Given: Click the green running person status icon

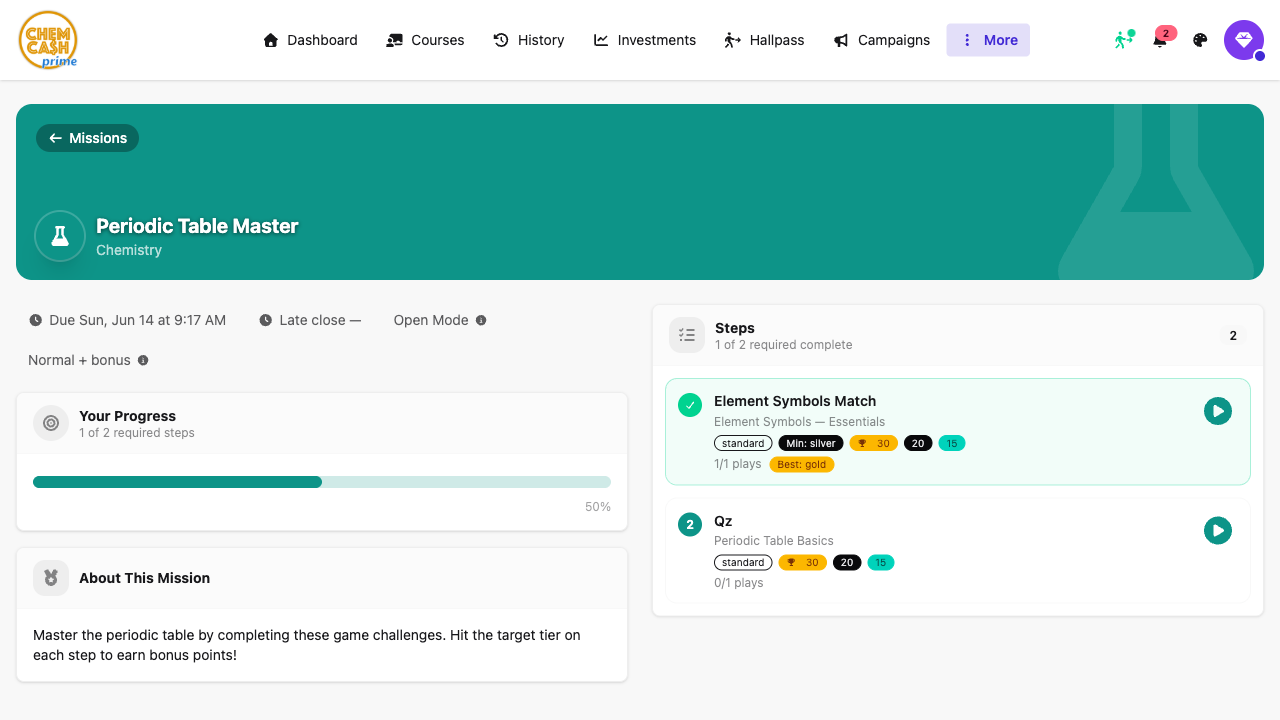Looking at the screenshot, I should (1125, 40).
